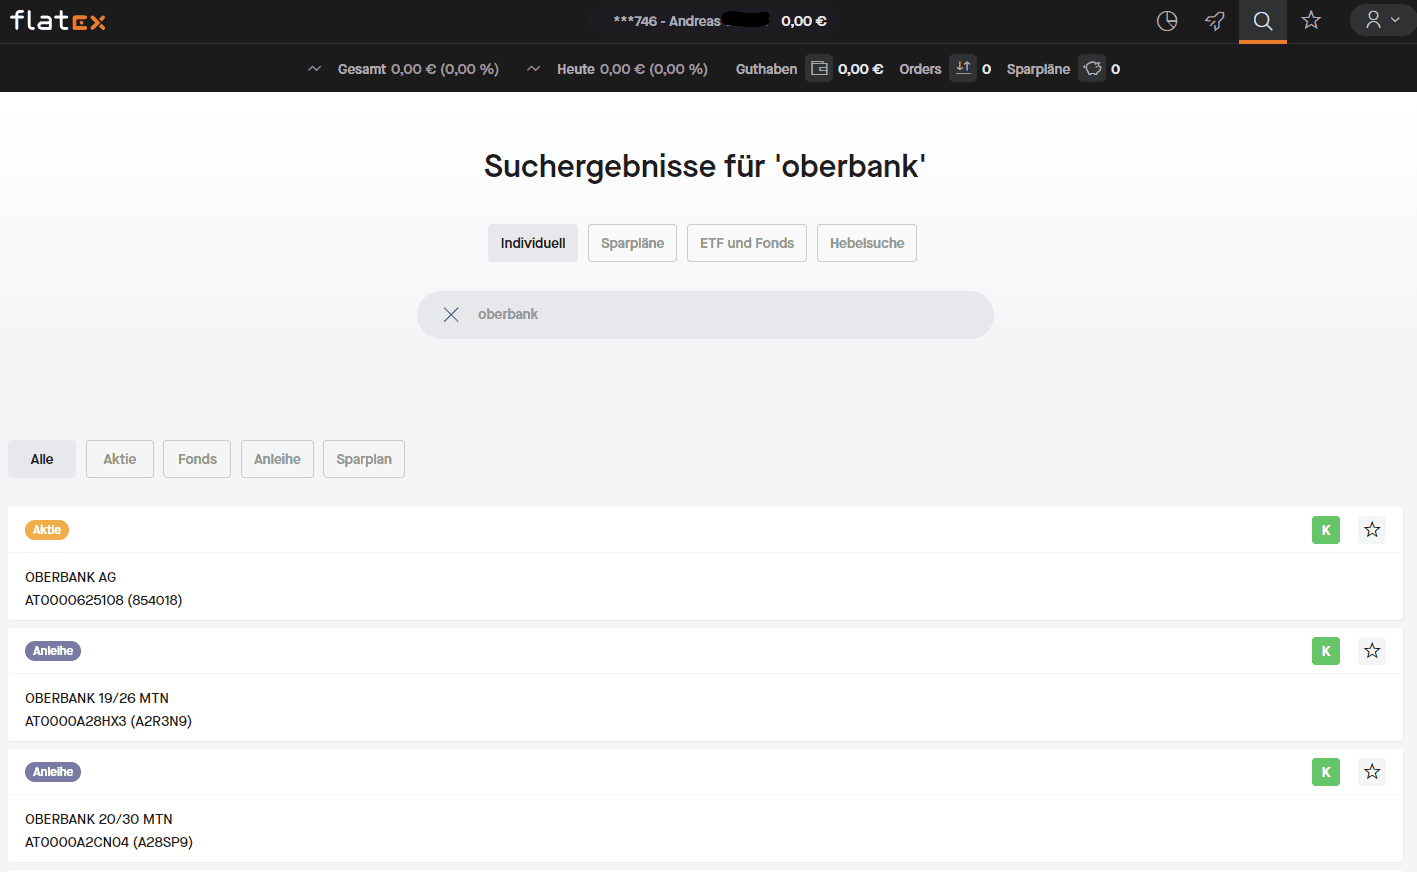Image resolution: width=1417 pixels, height=872 pixels.
Task: Click K buy button for OBERBANK 20/30 MTN
Action: 1326,772
